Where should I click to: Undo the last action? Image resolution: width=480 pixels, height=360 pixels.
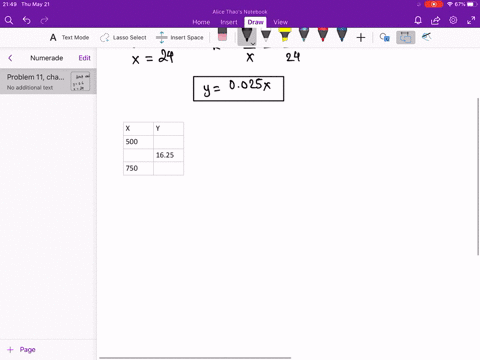27,20
